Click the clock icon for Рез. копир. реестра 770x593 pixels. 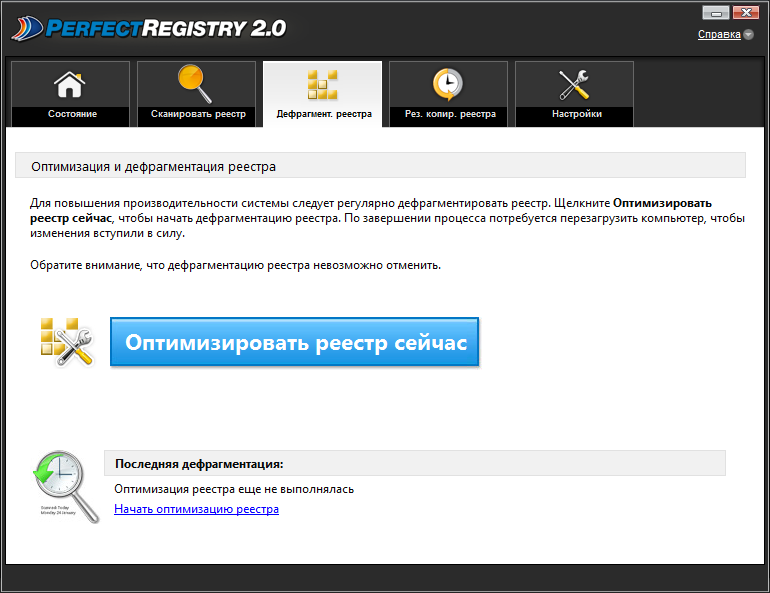click(x=447, y=84)
